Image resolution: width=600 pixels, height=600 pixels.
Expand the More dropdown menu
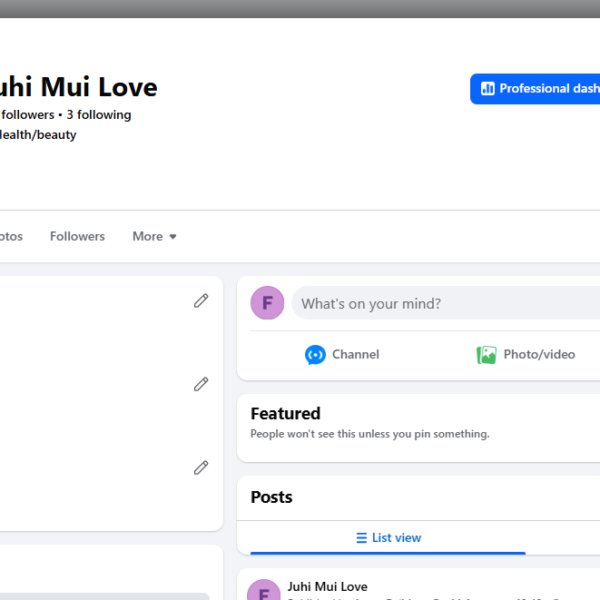(x=154, y=236)
